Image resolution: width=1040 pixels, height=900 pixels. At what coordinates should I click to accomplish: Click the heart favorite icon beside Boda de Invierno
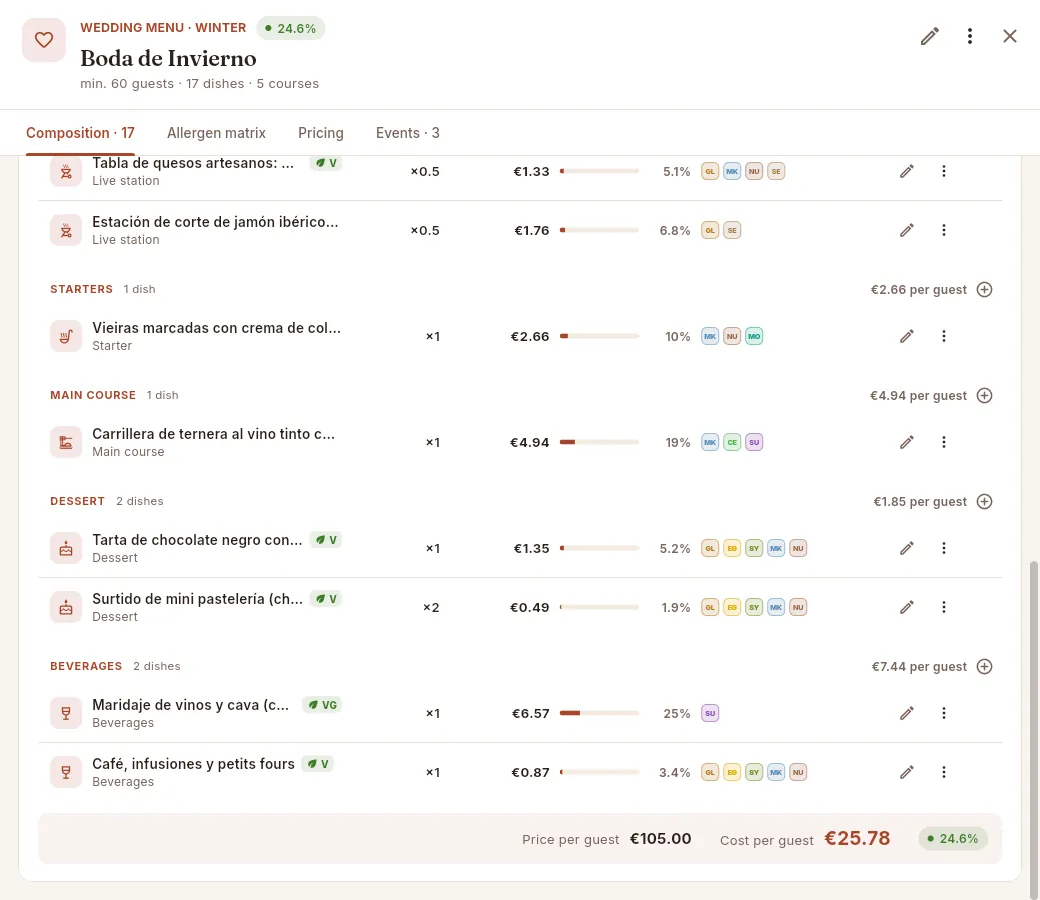[44, 40]
